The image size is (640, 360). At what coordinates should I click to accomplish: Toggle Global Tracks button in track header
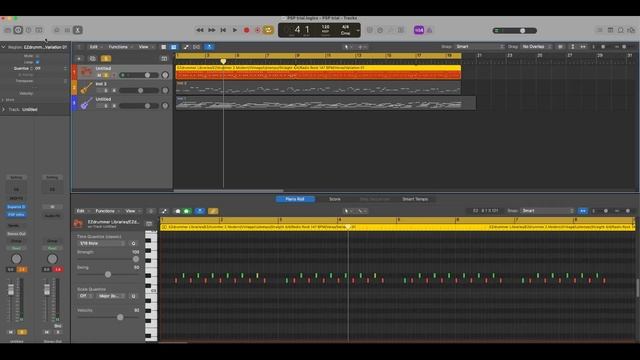tap(164, 58)
